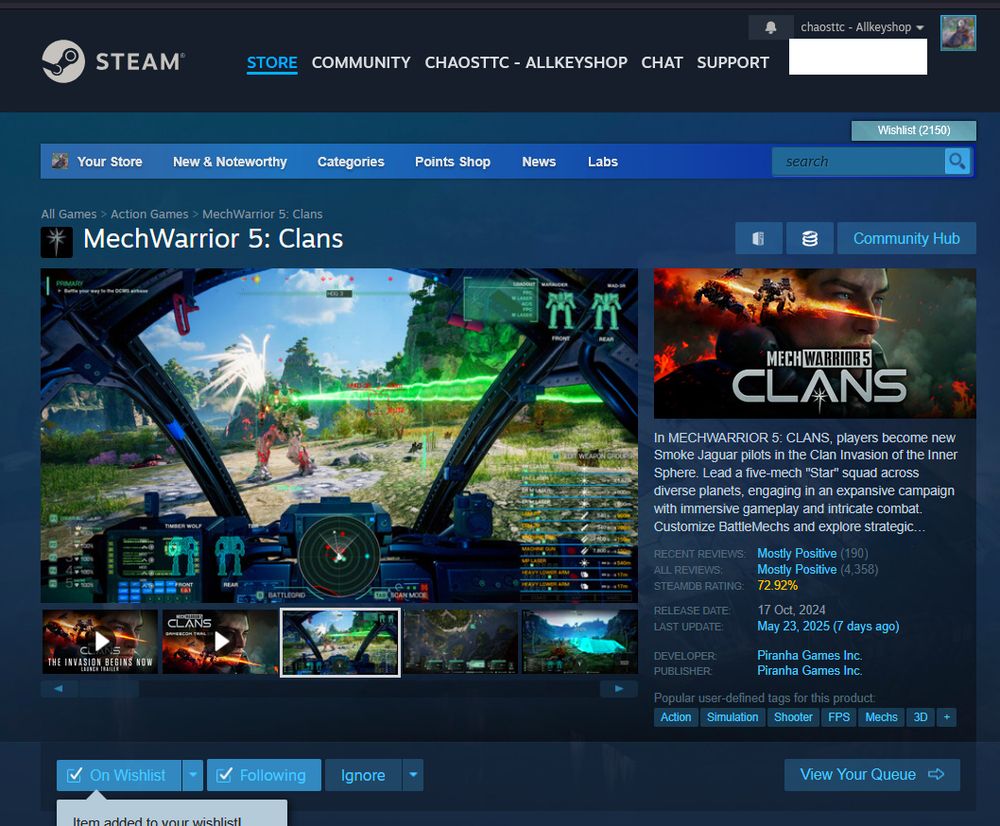Open the Your Store menu
Screen dimensions: 1000x826
pyautogui.click(x=110, y=161)
